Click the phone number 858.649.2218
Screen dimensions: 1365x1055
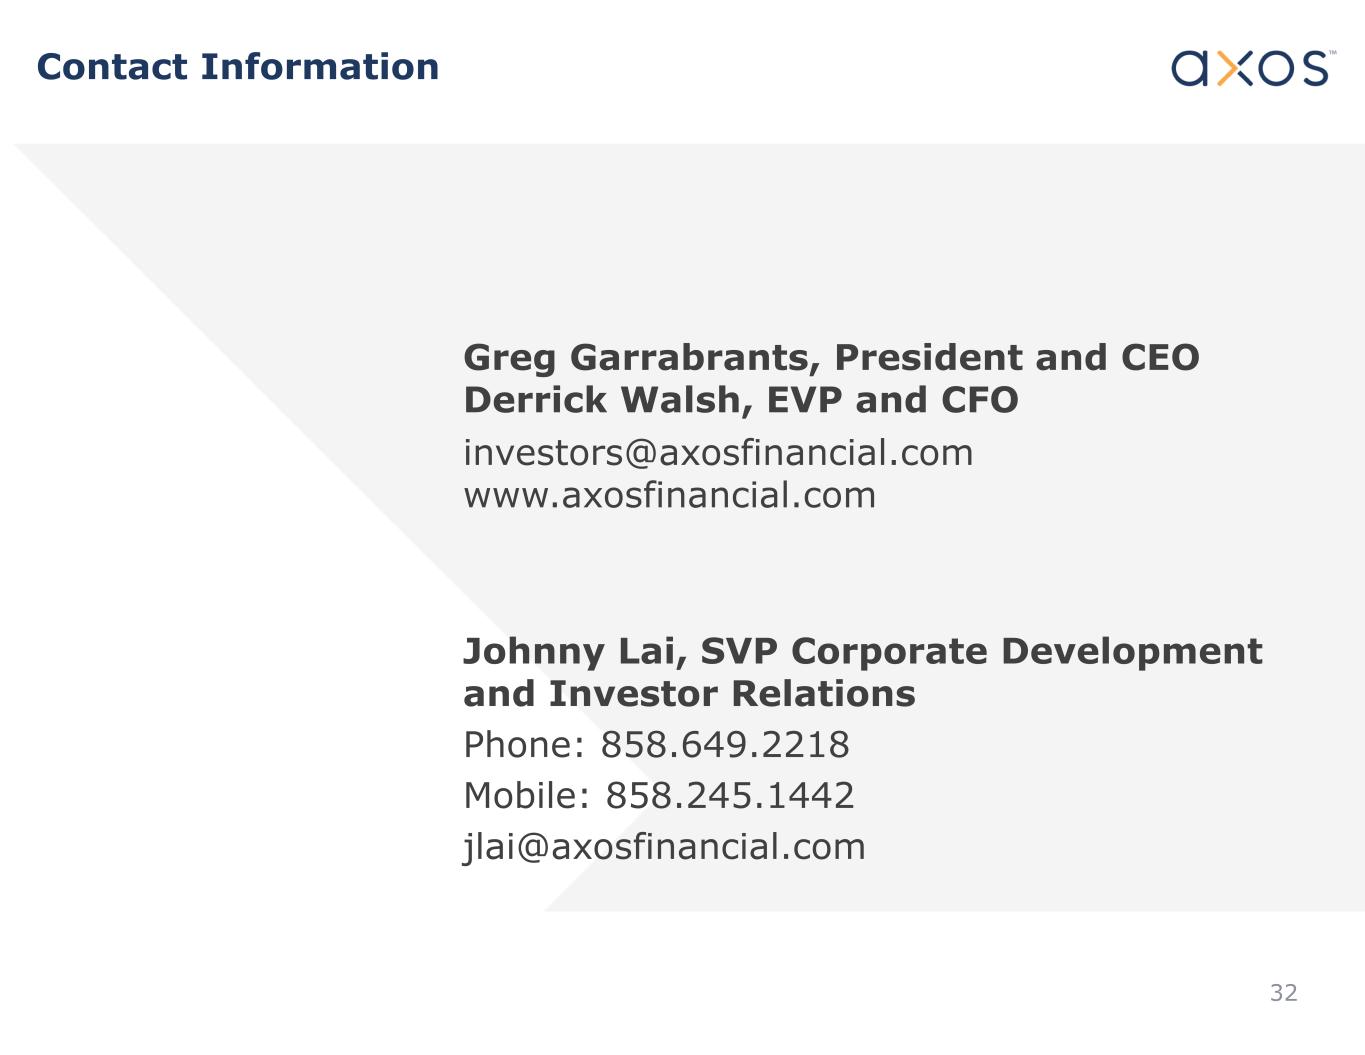click(725, 745)
